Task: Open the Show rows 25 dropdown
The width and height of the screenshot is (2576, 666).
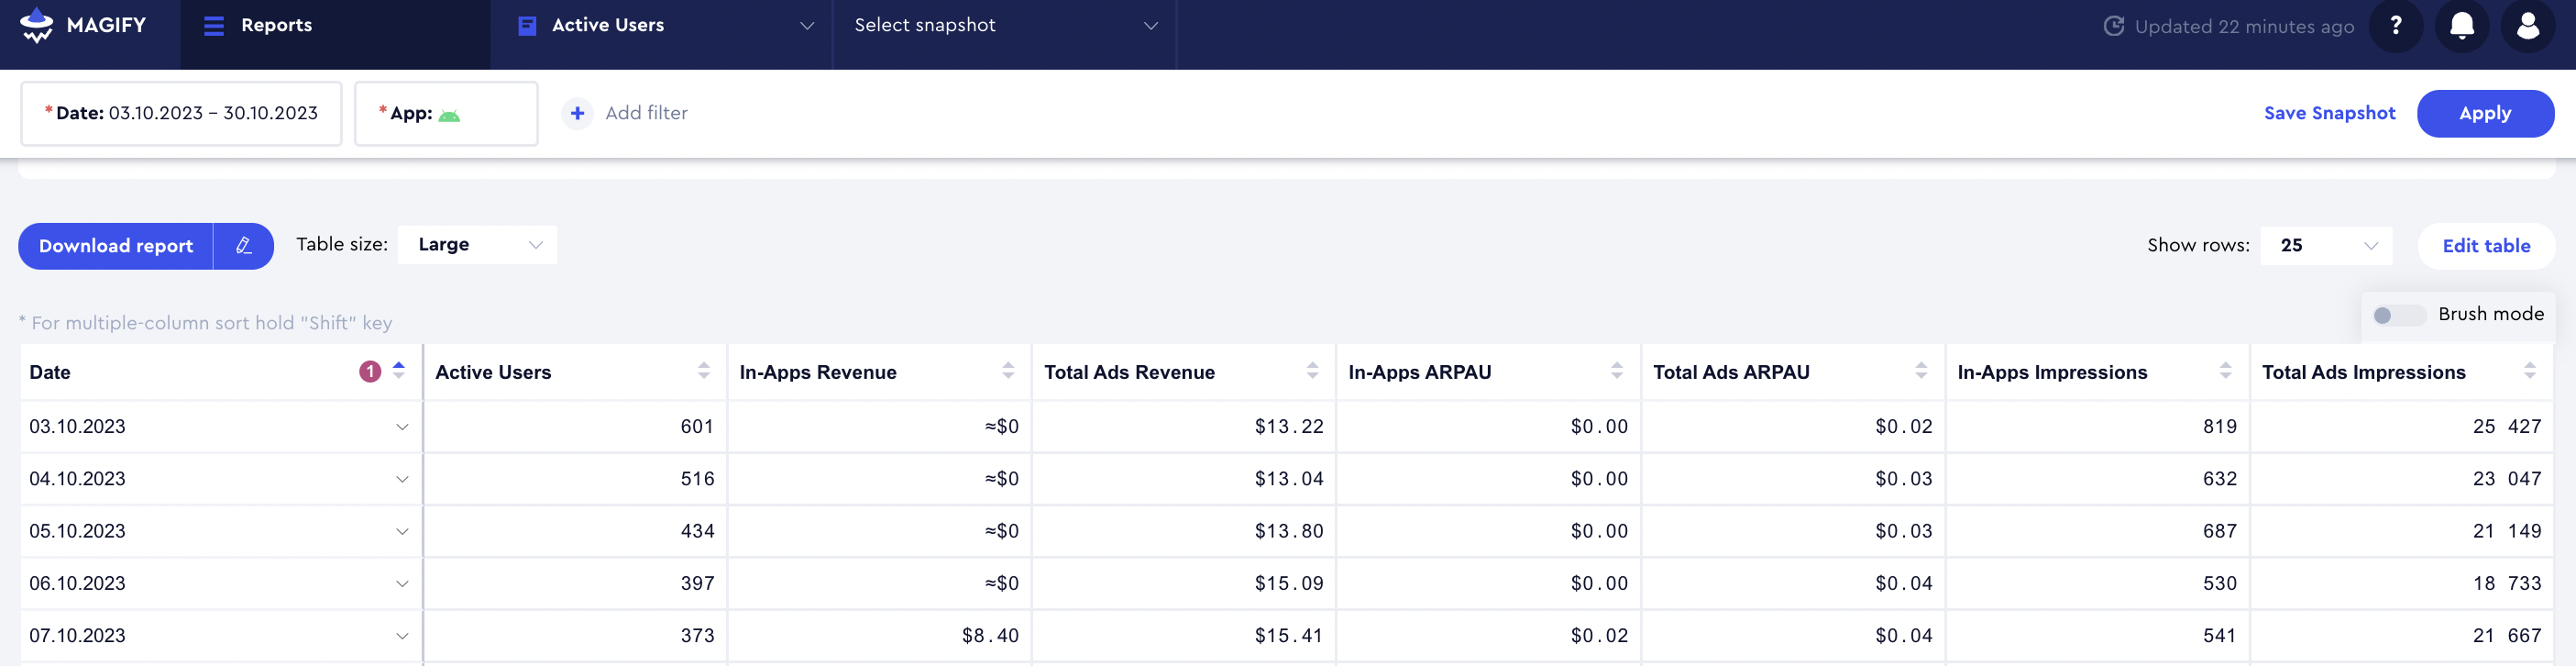Action: coord(2325,246)
